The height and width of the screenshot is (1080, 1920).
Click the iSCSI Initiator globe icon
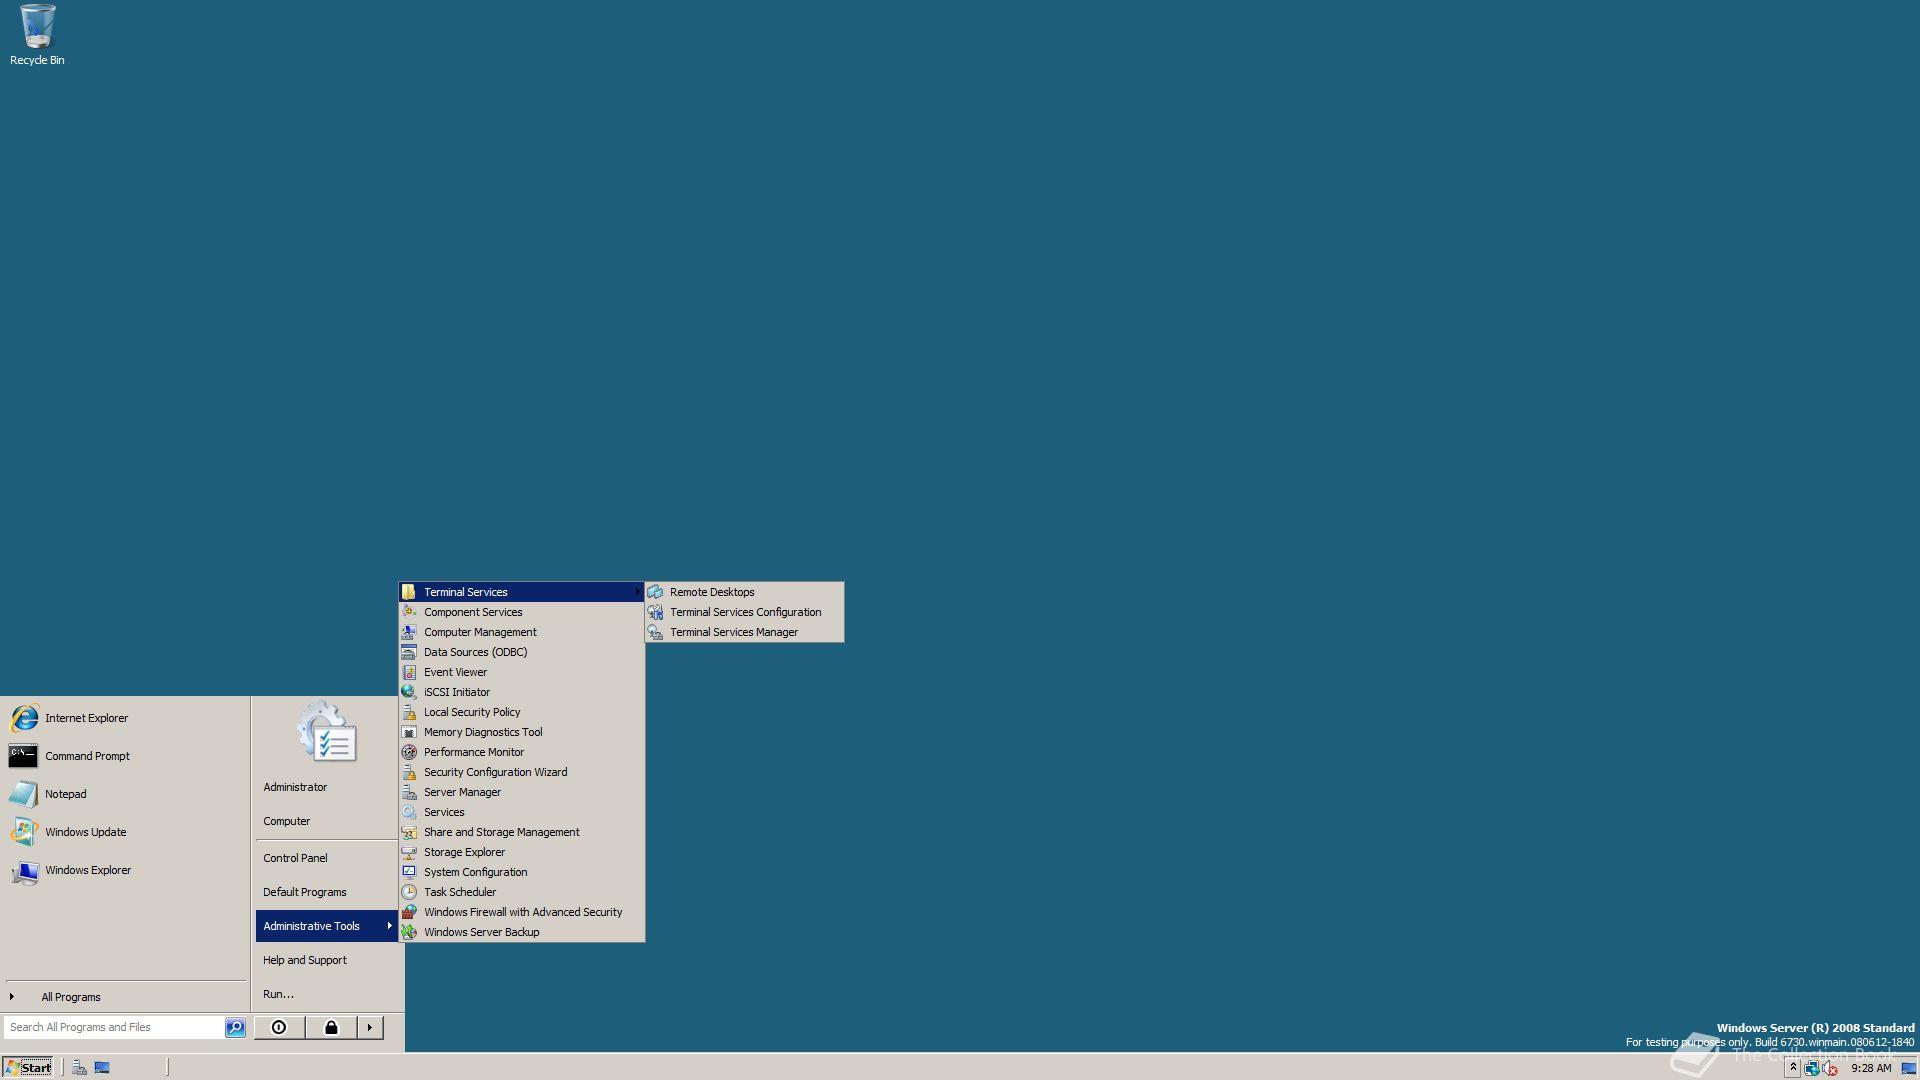(409, 692)
